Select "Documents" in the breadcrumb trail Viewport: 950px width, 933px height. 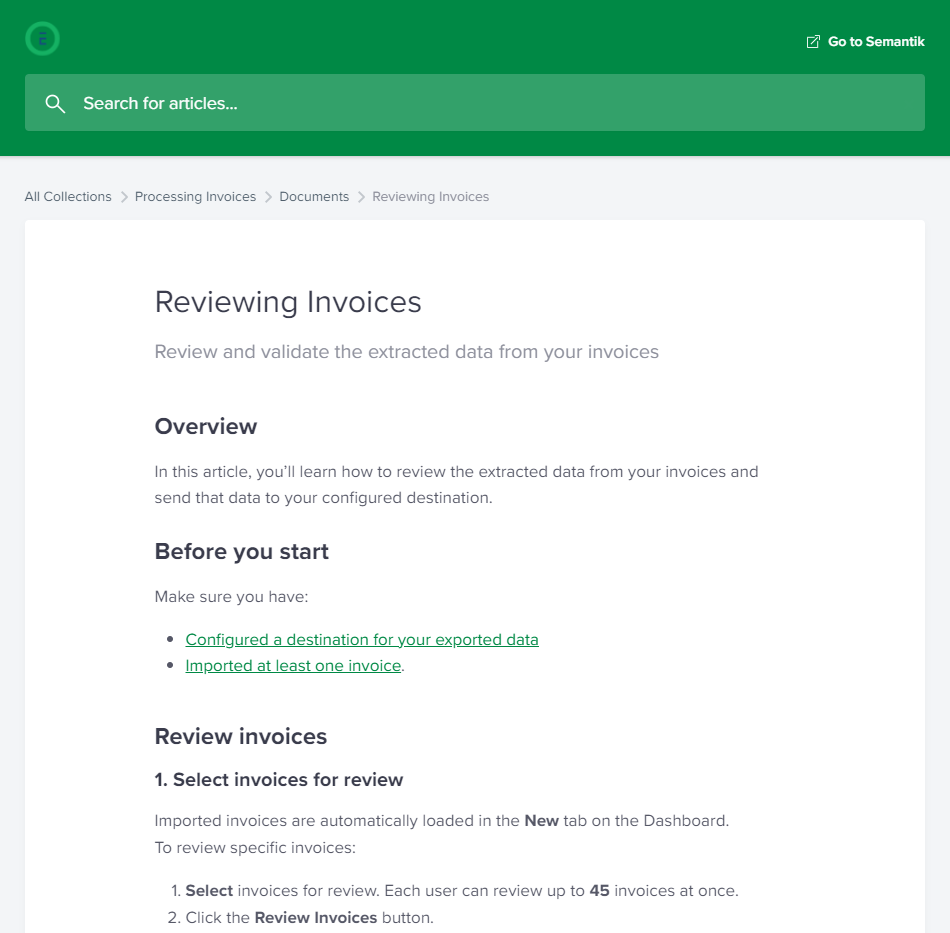click(314, 196)
